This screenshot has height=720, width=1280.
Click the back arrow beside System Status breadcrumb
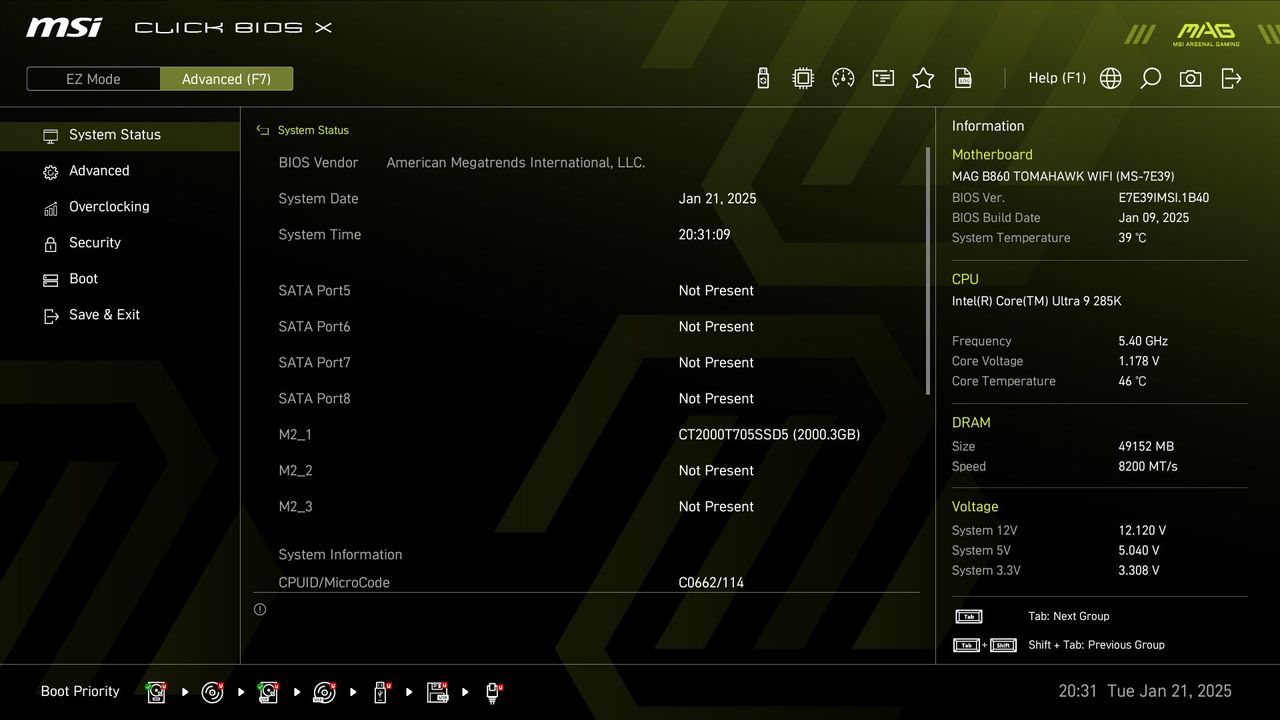[263, 130]
